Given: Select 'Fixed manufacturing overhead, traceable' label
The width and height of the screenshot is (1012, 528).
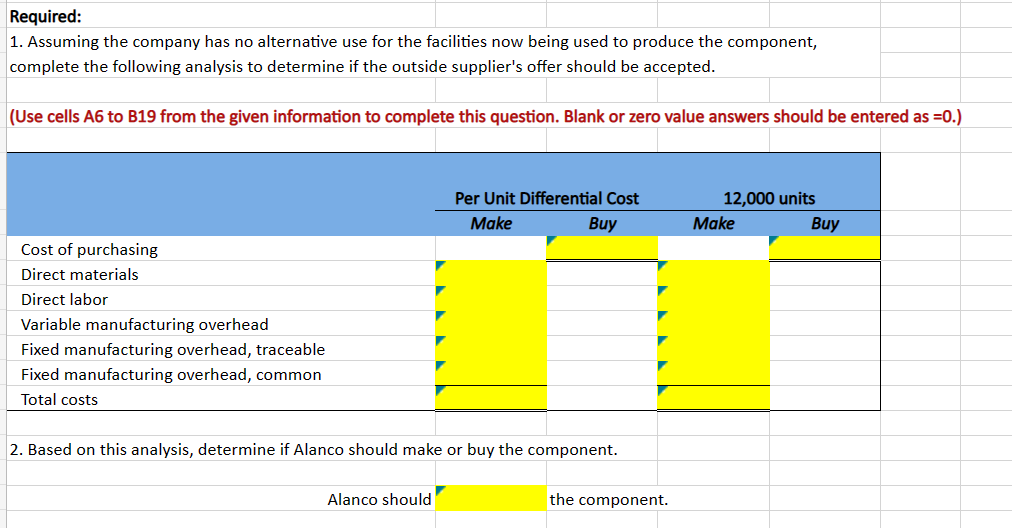Looking at the screenshot, I should pyautogui.click(x=173, y=350).
